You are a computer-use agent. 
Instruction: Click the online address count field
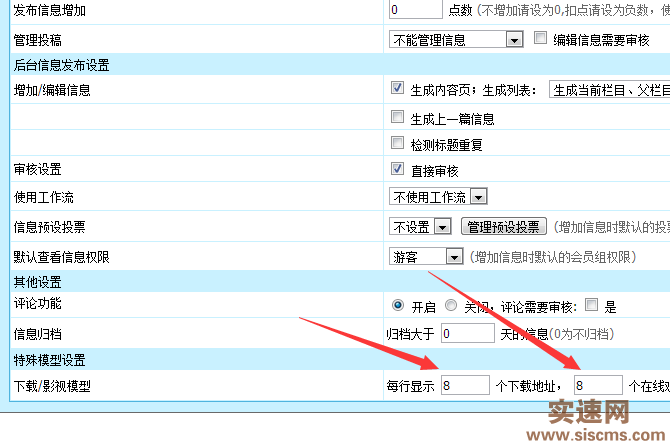tap(598, 385)
